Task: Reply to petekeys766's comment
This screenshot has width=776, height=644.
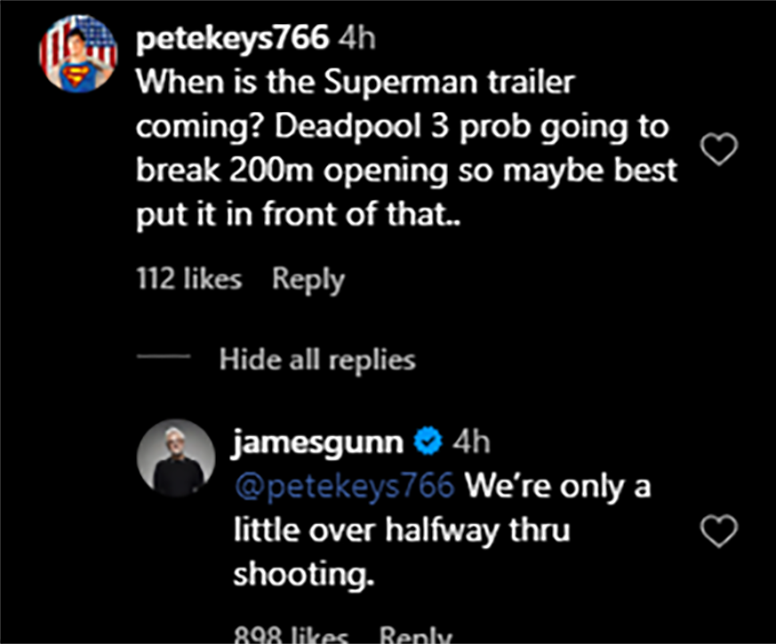Action: pyautogui.click(x=308, y=279)
